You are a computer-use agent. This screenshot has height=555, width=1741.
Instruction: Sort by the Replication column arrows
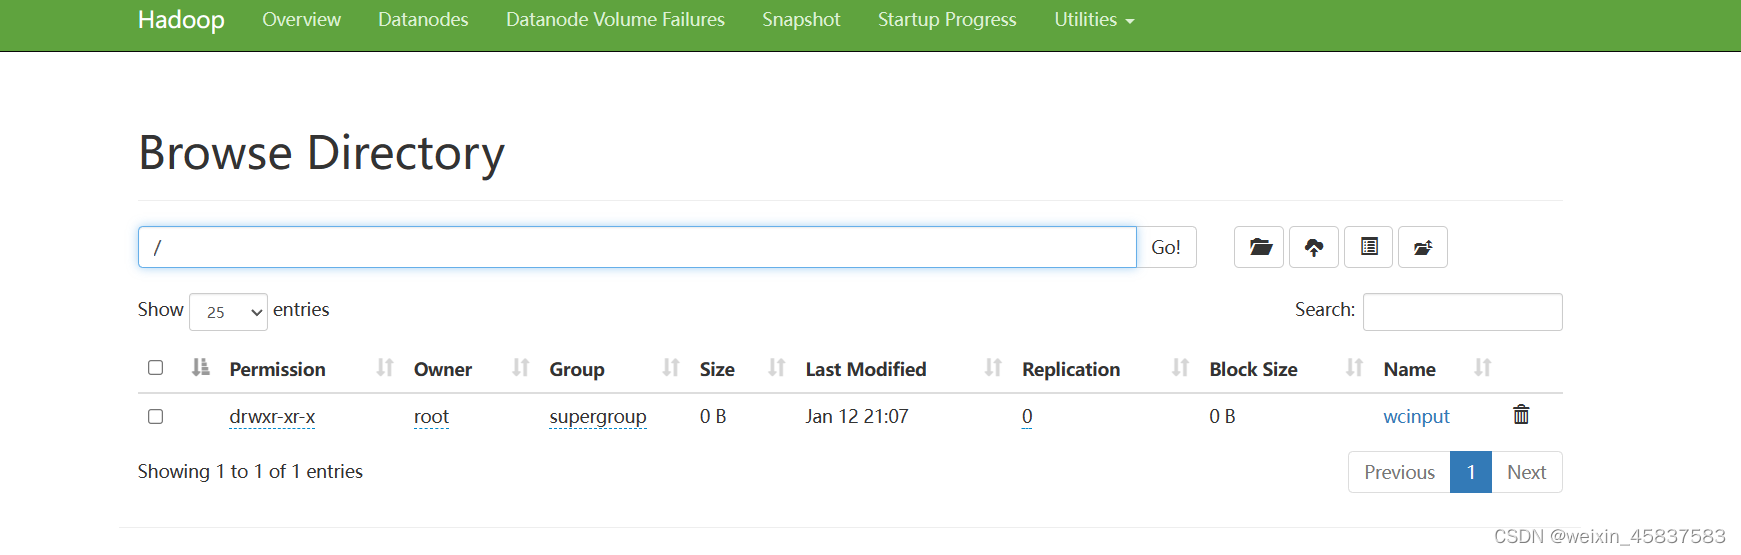coord(1181,368)
